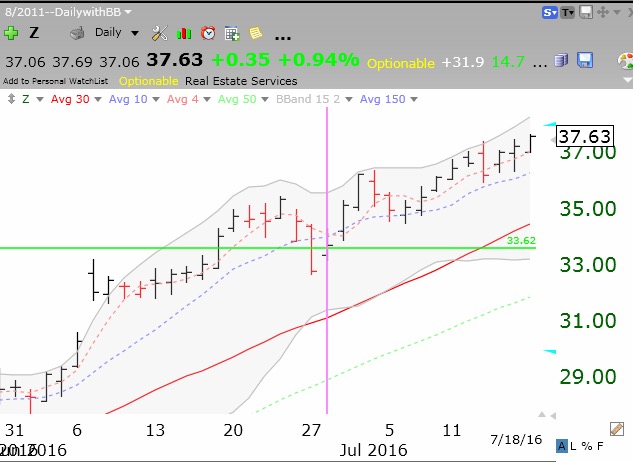Click the ruler drawing tool icon at bottom right
Screen dimensions: 633x462
pyautogui.click(x=616, y=429)
